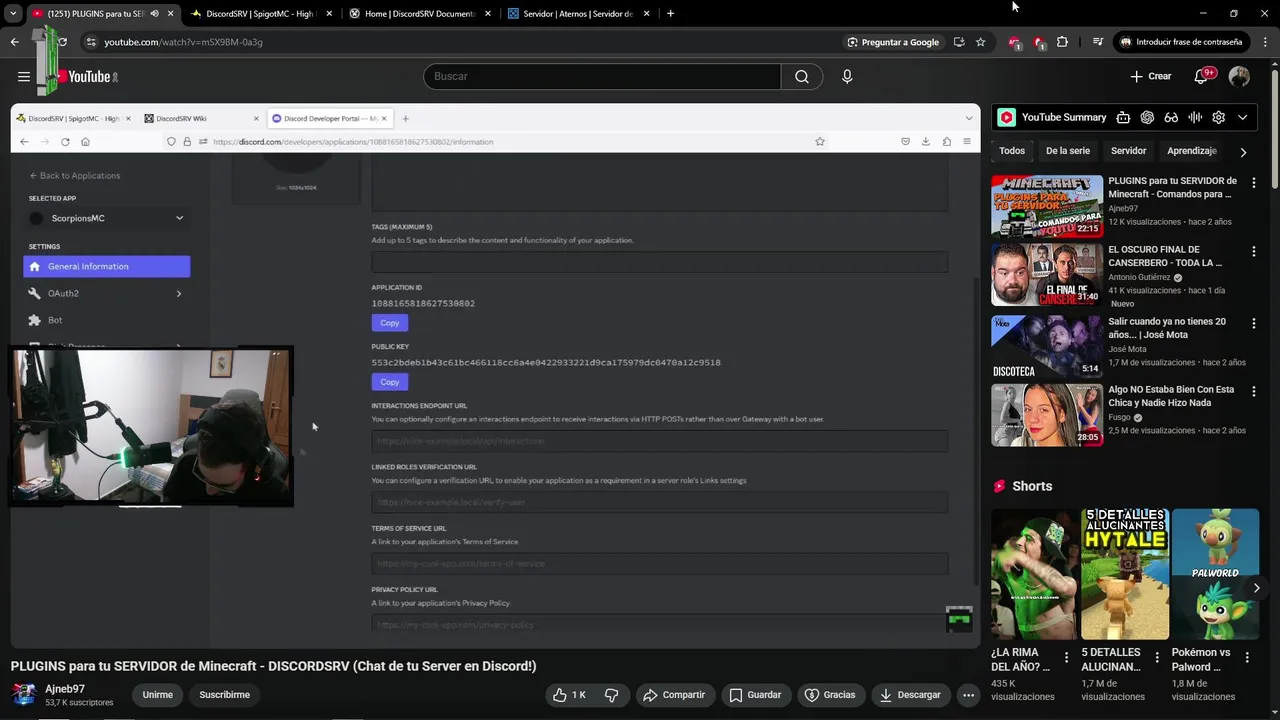Show next Shorts with the arrow
This screenshot has height=720, width=1280.
click(1256, 588)
